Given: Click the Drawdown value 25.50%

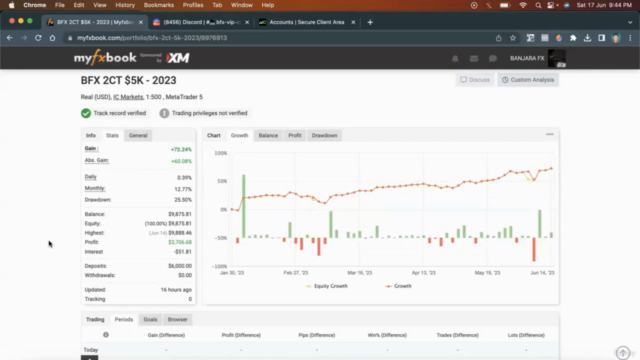Looking at the screenshot, I should (x=183, y=200).
